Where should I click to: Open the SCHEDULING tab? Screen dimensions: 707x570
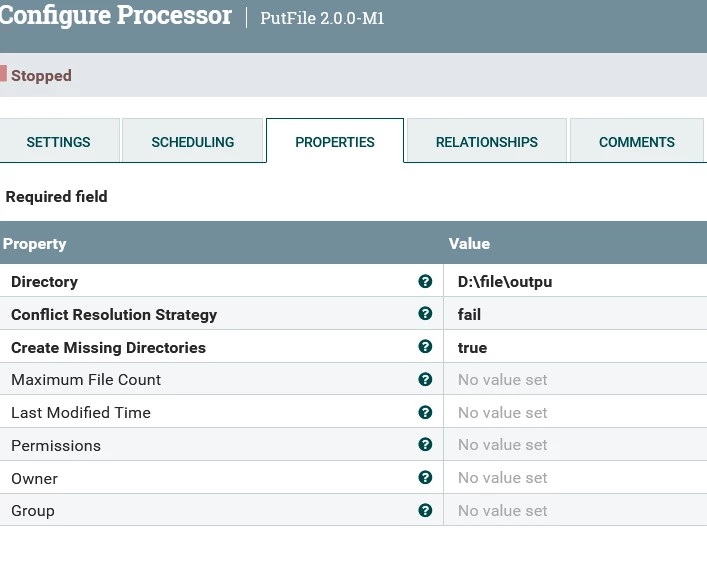193,142
